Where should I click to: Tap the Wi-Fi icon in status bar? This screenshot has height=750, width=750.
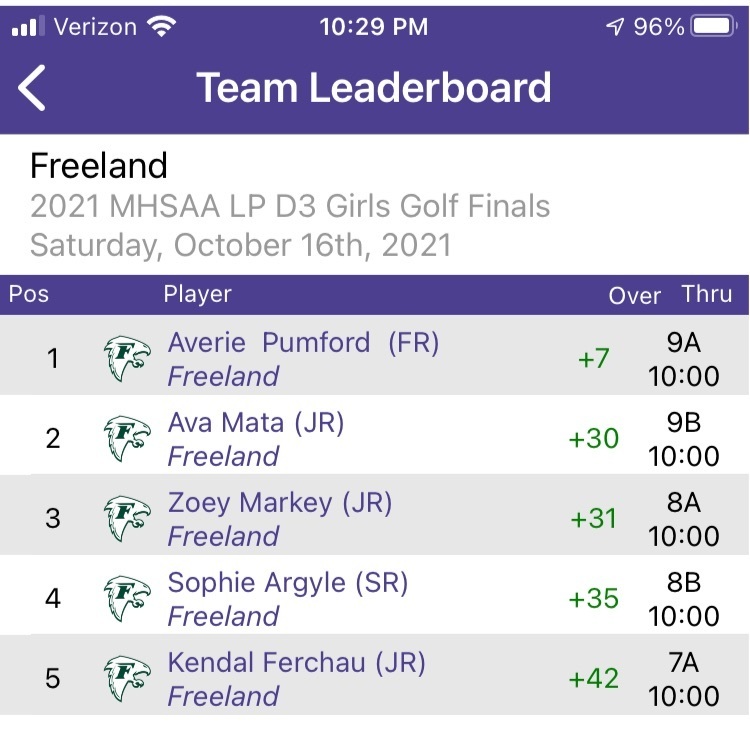coord(162,26)
